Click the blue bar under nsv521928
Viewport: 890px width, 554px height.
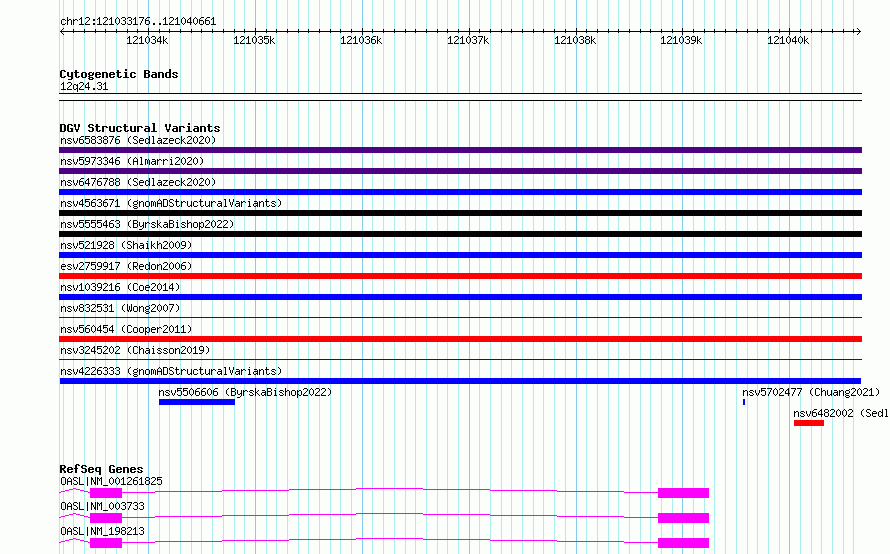click(x=460, y=255)
